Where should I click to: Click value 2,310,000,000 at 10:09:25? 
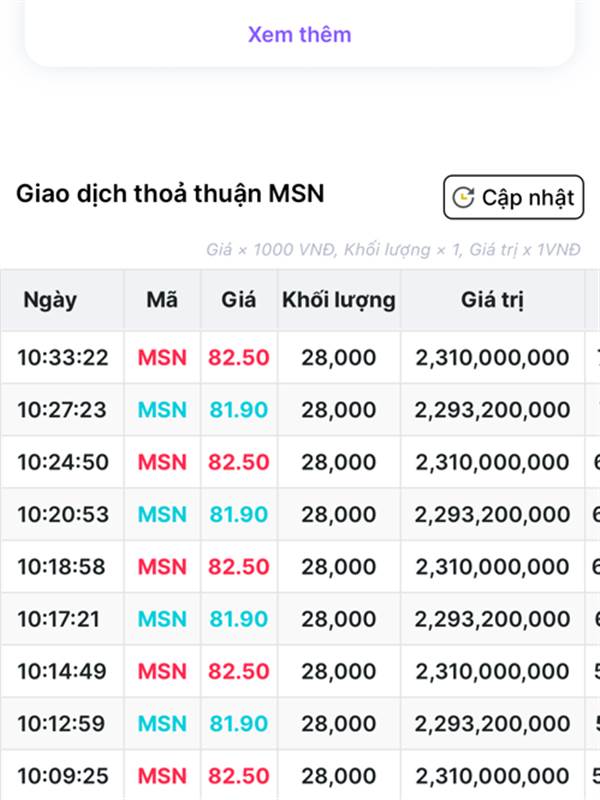tap(492, 775)
